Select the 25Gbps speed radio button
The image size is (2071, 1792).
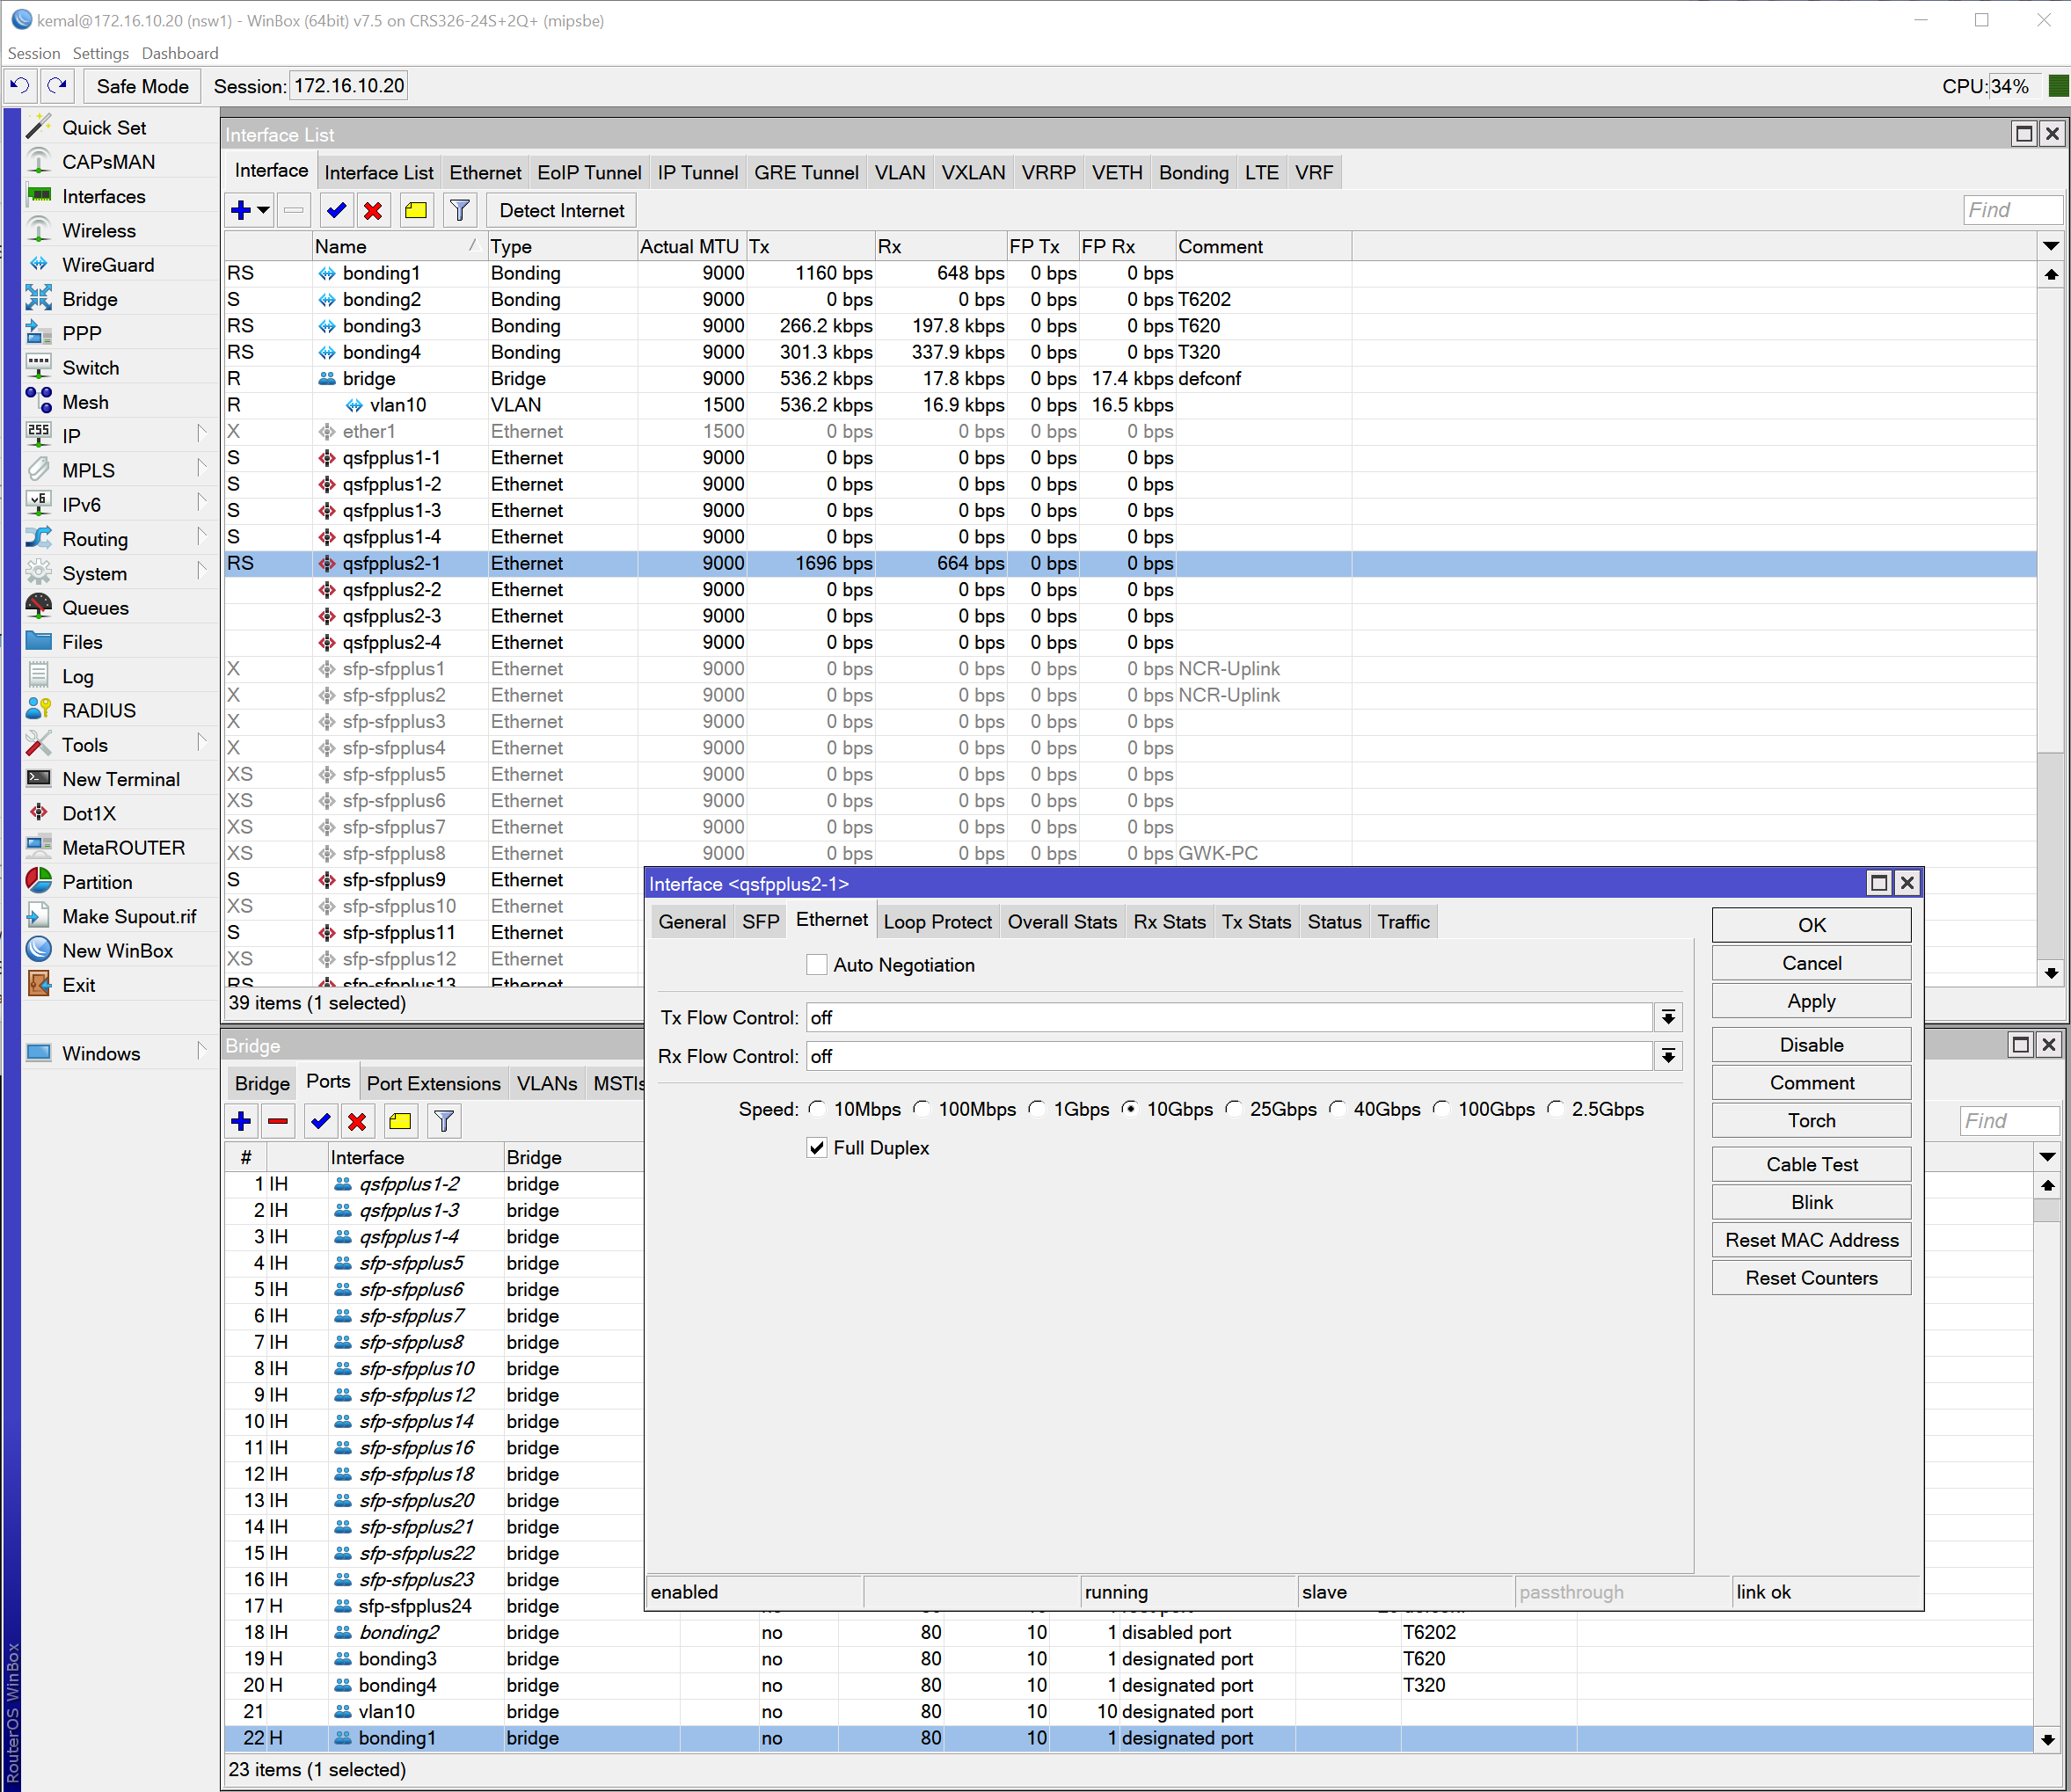1233,1108
